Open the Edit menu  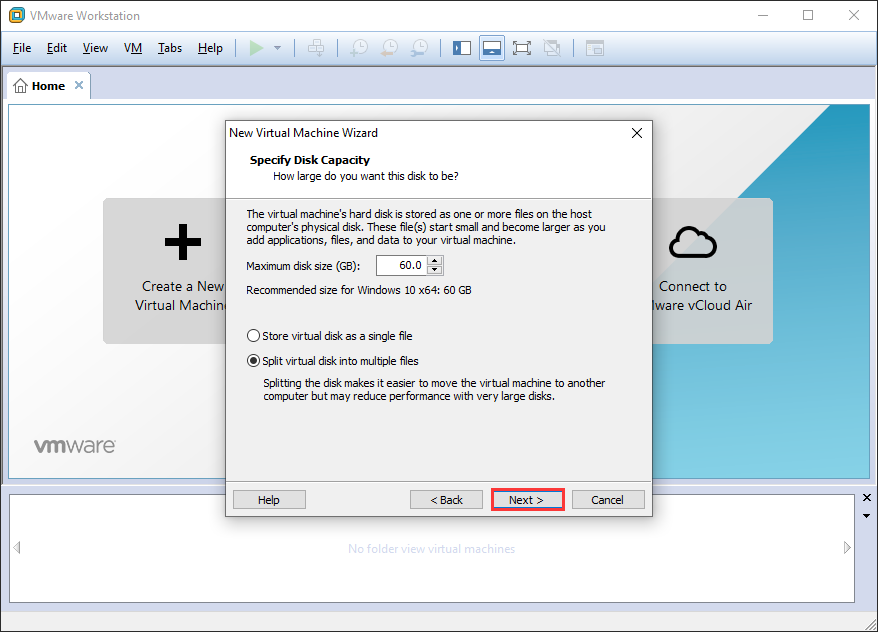(x=57, y=48)
